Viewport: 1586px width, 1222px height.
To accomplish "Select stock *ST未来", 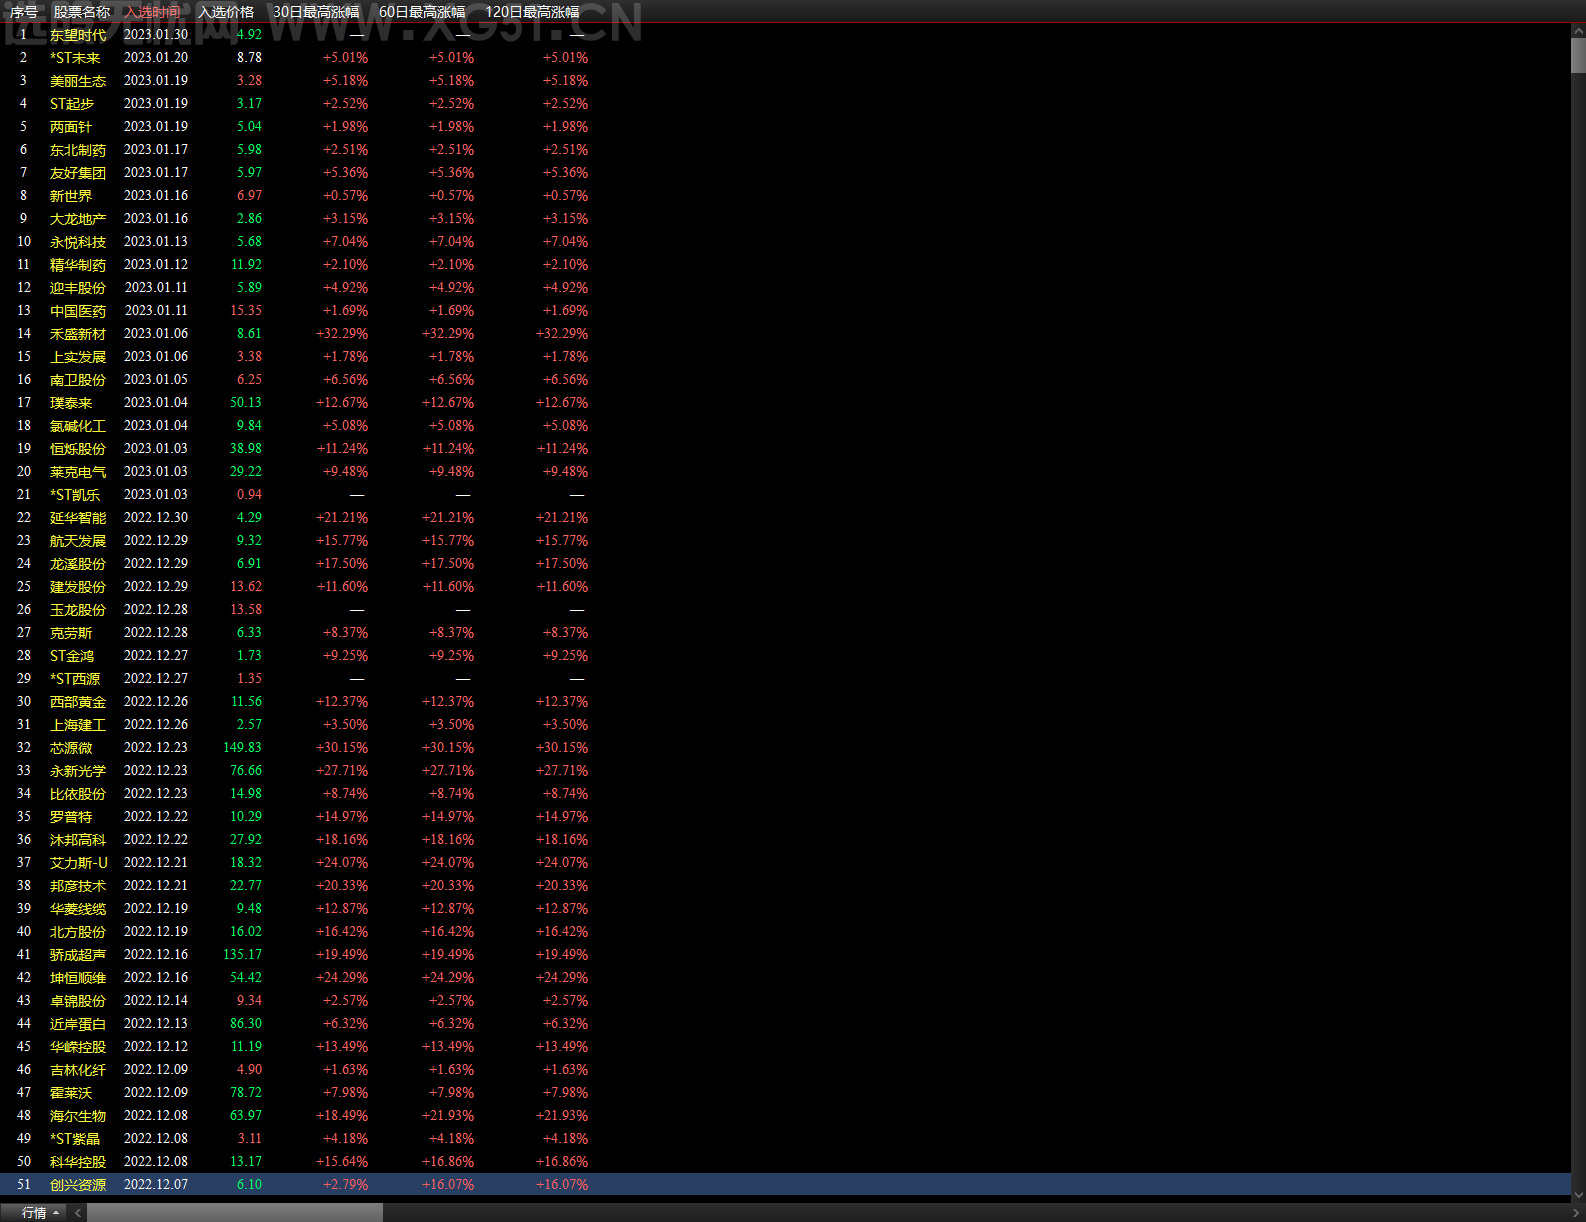I will (x=75, y=58).
